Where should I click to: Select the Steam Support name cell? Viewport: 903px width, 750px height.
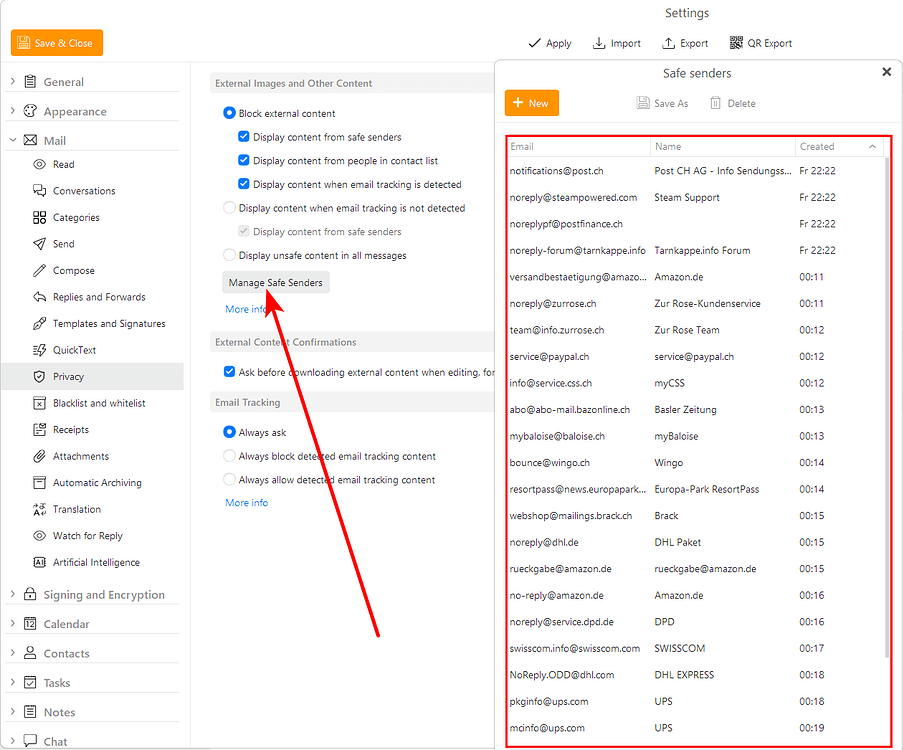pos(686,197)
